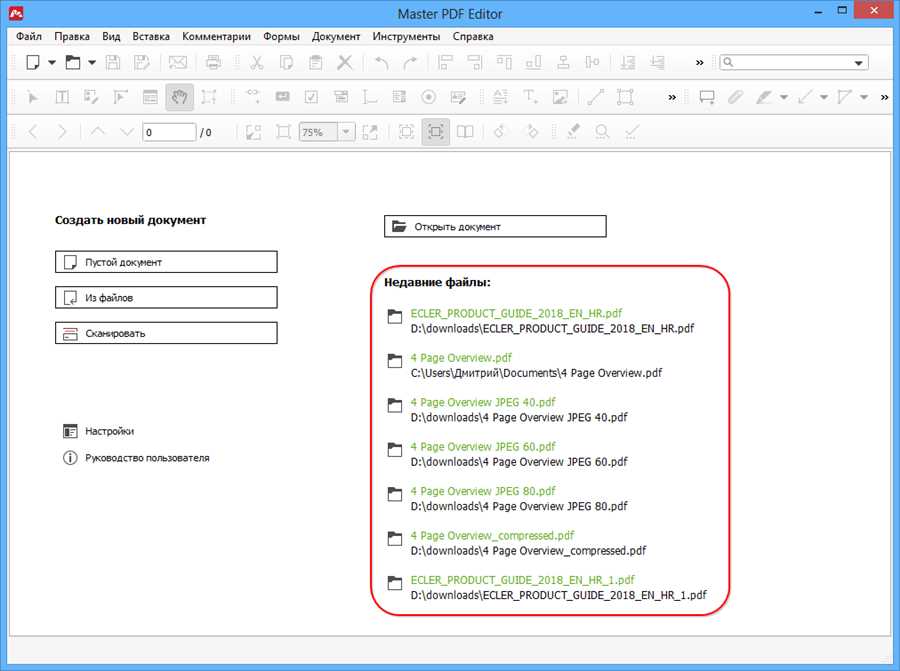Click the Print icon
Screen dimensions: 900x671
[213, 62]
